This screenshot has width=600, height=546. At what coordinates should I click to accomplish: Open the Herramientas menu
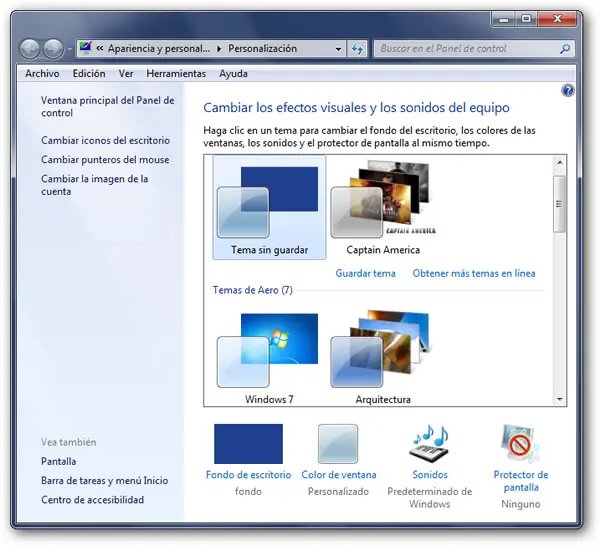(x=176, y=73)
